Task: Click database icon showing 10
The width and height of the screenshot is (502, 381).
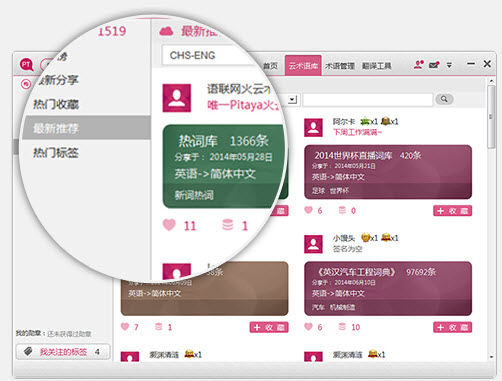Action: tap(342, 327)
